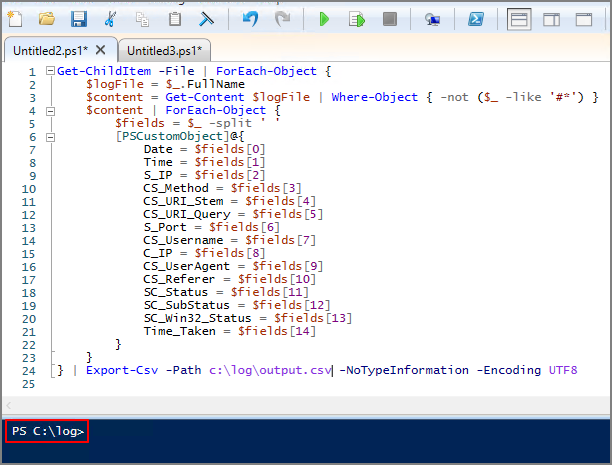The width and height of the screenshot is (612, 465).
Task: Redo the last undone edit
Action: [x=282, y=19]
